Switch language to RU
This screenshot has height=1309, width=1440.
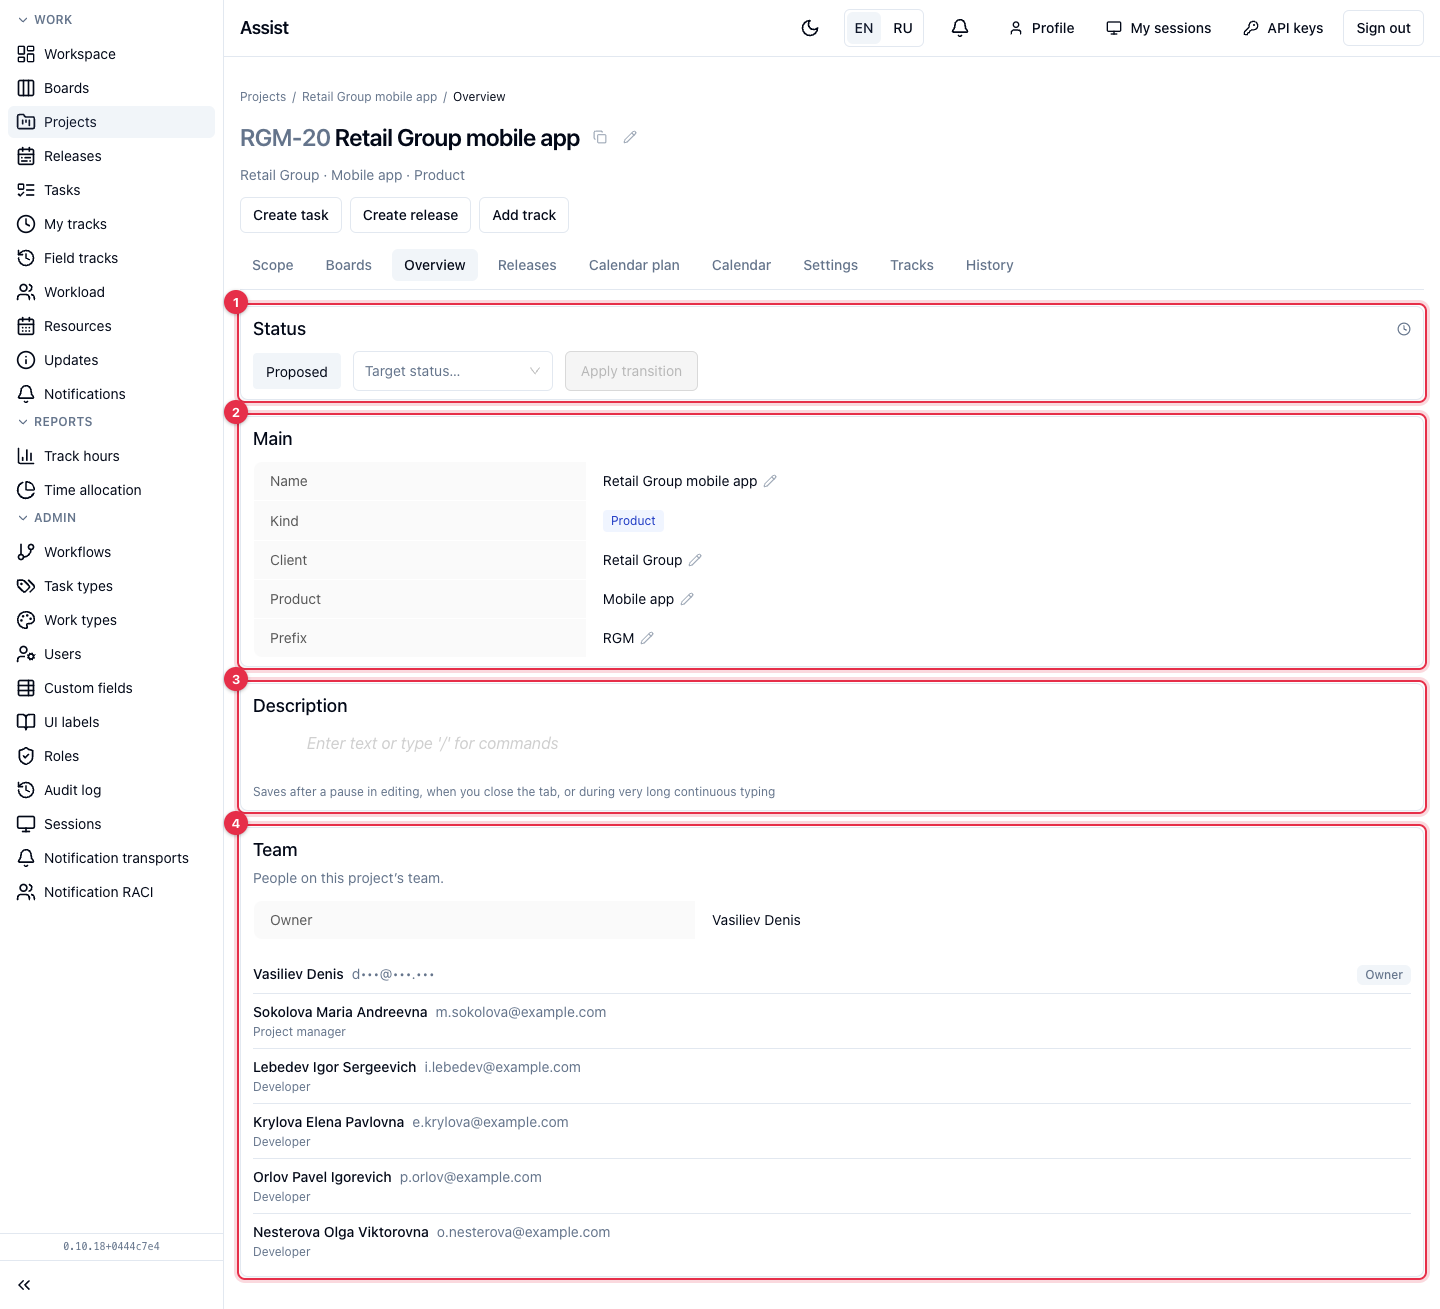click(x=903, y=28)
